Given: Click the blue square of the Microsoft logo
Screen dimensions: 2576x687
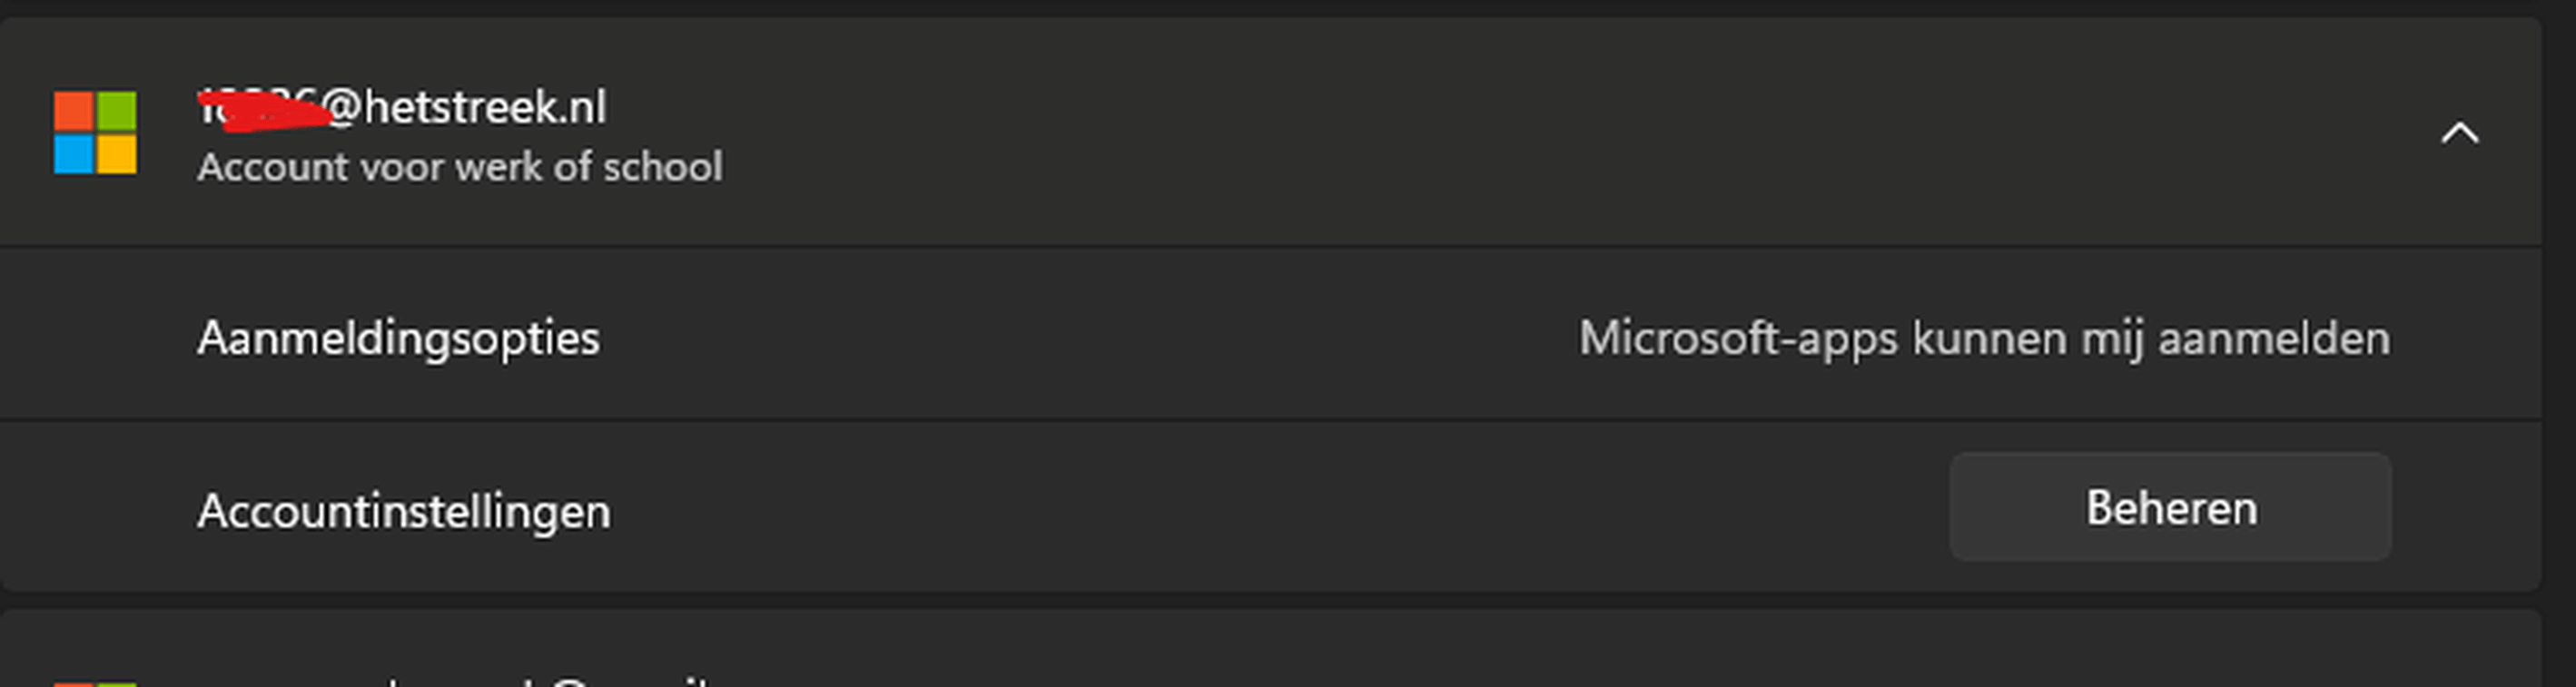Looking at the screenshot, I should (x=73, y=155).
